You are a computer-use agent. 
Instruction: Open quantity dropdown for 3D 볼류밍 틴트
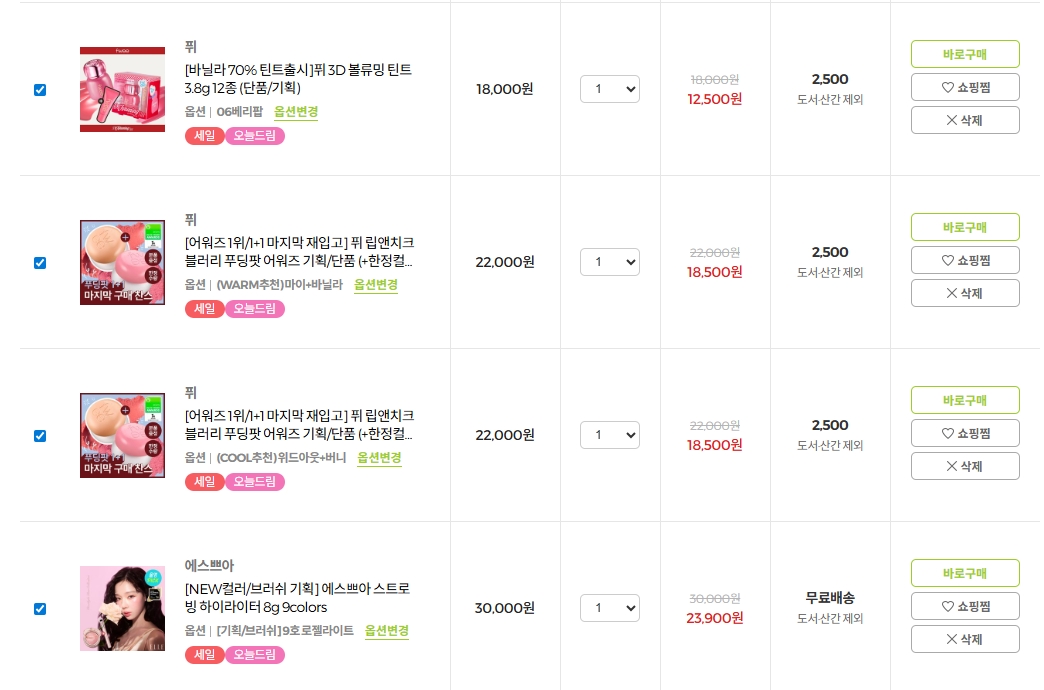point(609,89)
